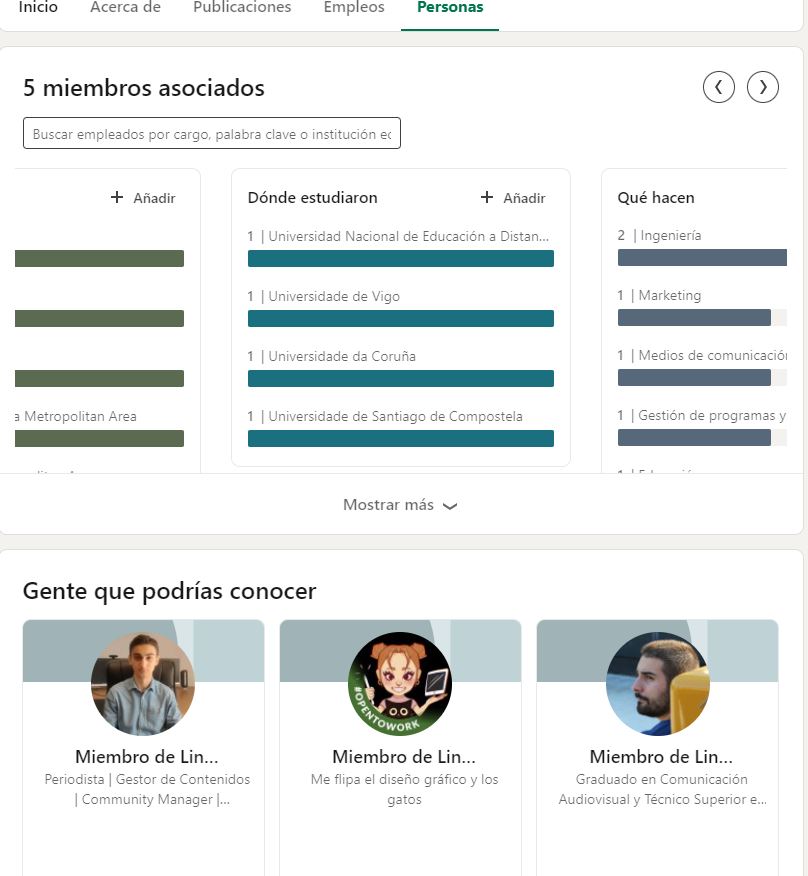The image size is (808, 876).
Task: Switch to the Inicio tab
Action: [x=38, y=8]
